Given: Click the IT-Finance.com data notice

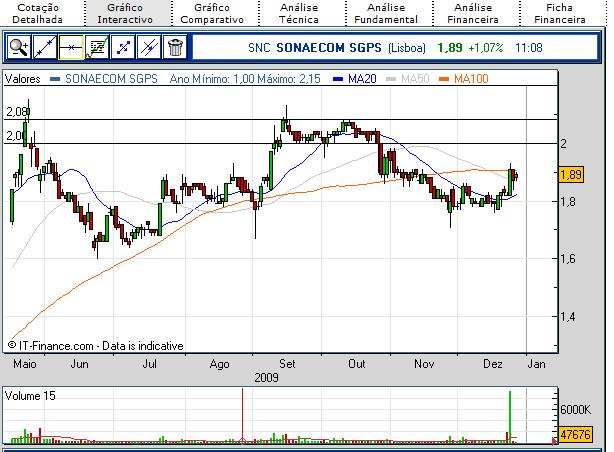Looking at the screenshot, I should 96,346.
